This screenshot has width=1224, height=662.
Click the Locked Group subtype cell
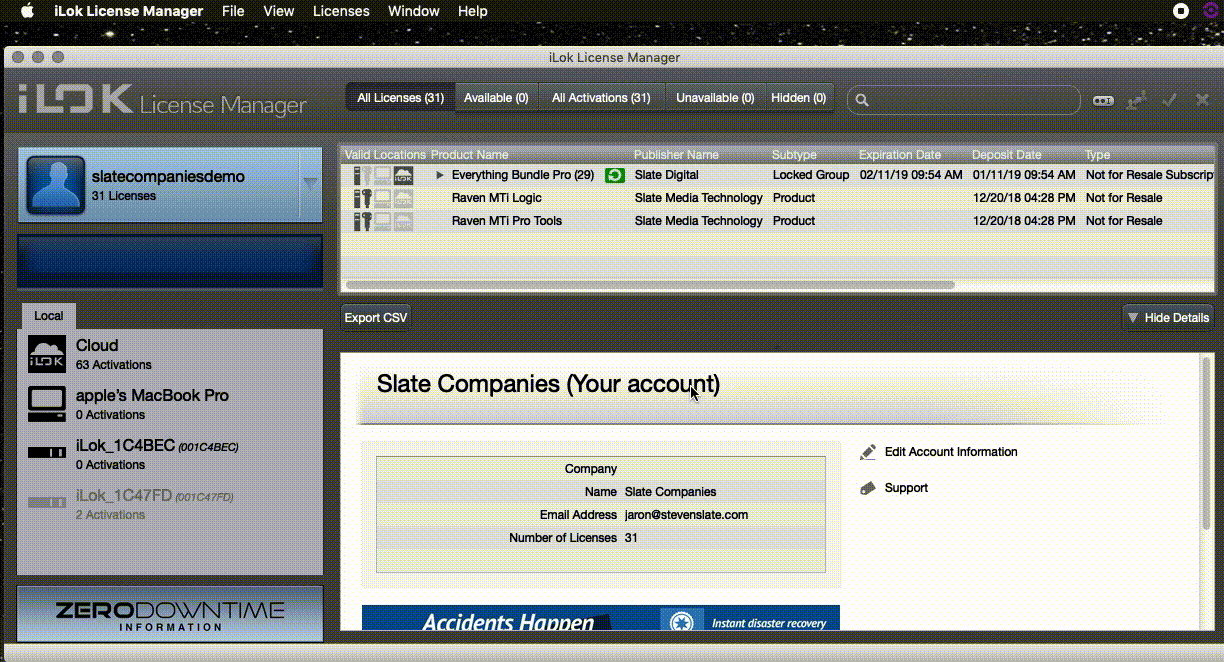point(811,175)
